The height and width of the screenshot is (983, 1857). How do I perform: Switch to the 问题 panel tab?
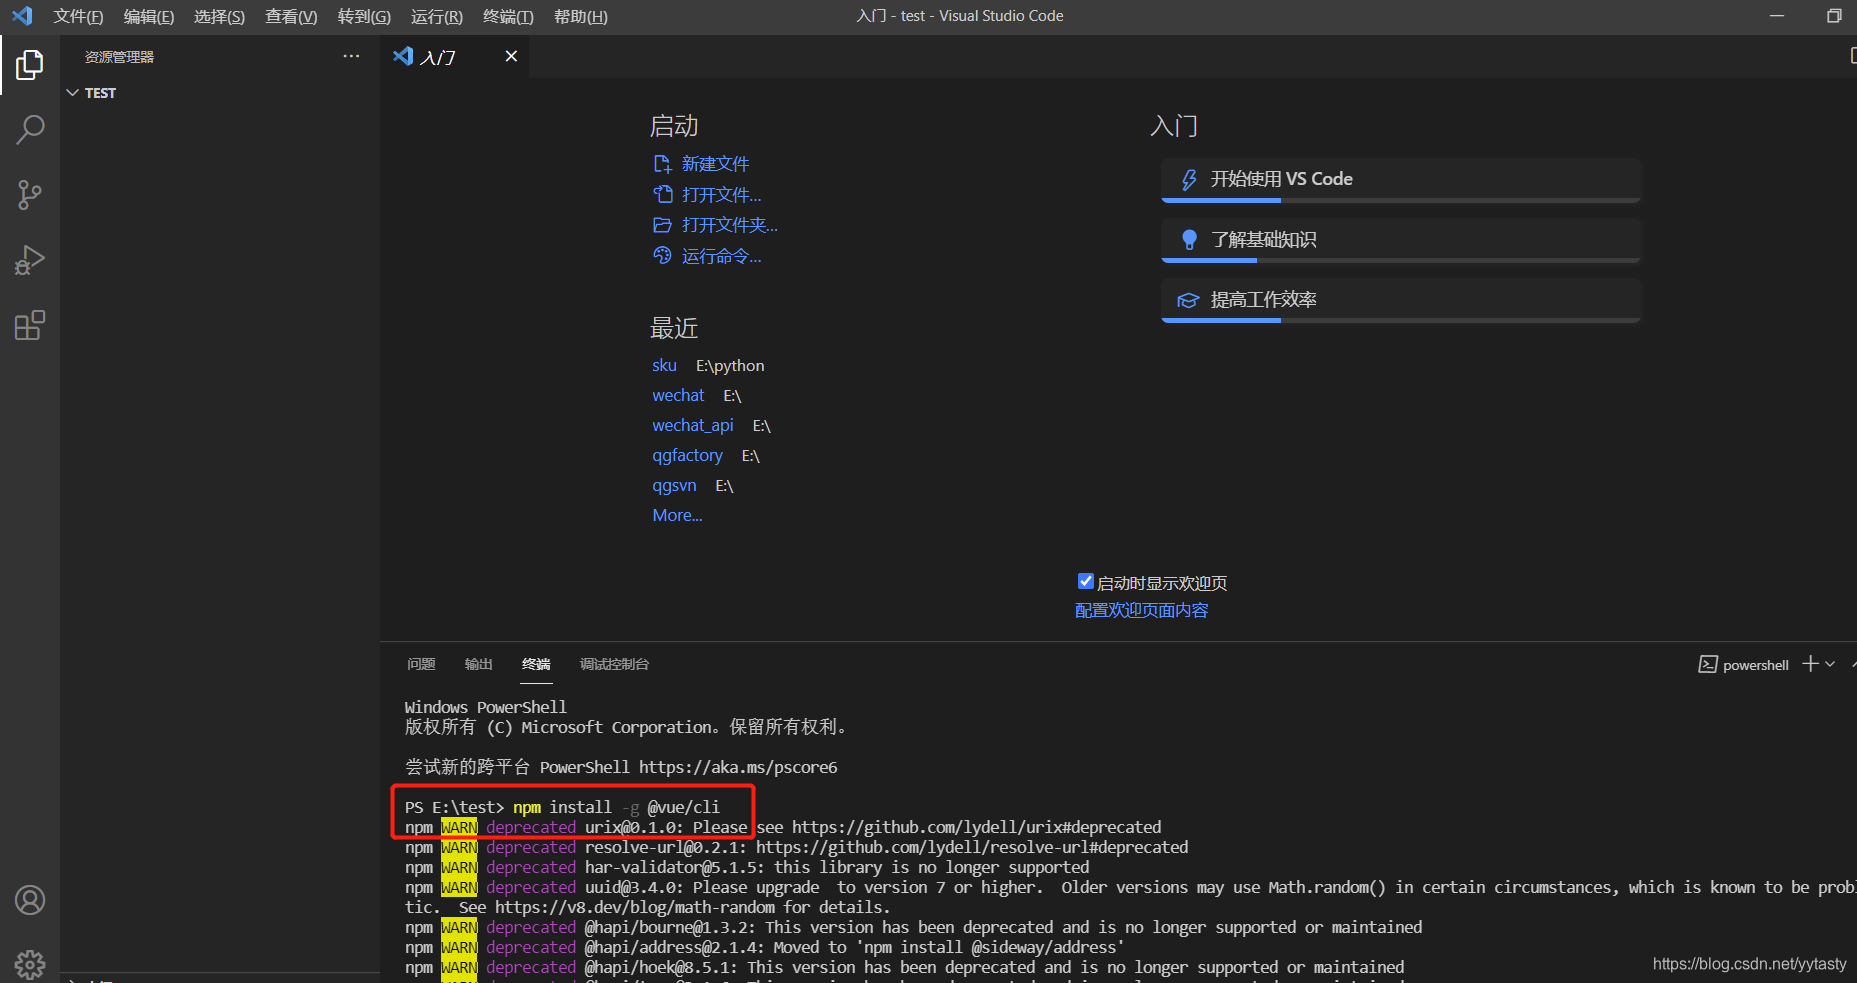click(421, 664)
